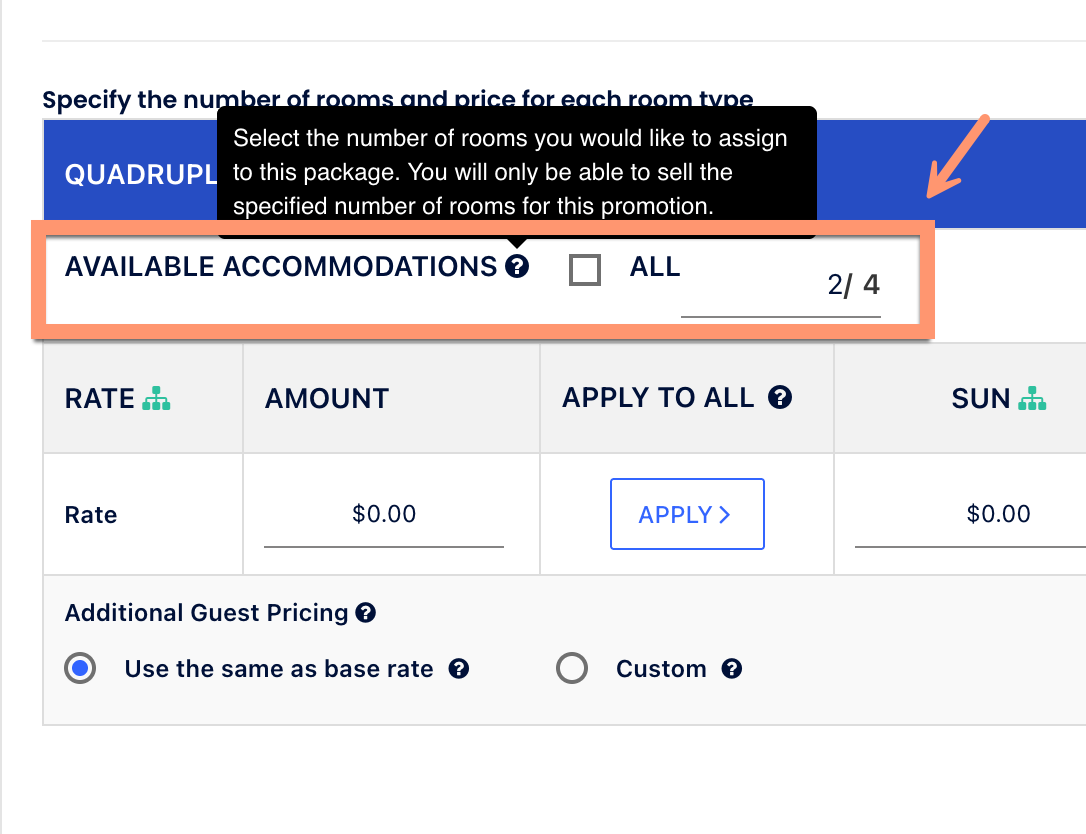
Task: Click help icon next to Custom option
Action: pos(732,669)
